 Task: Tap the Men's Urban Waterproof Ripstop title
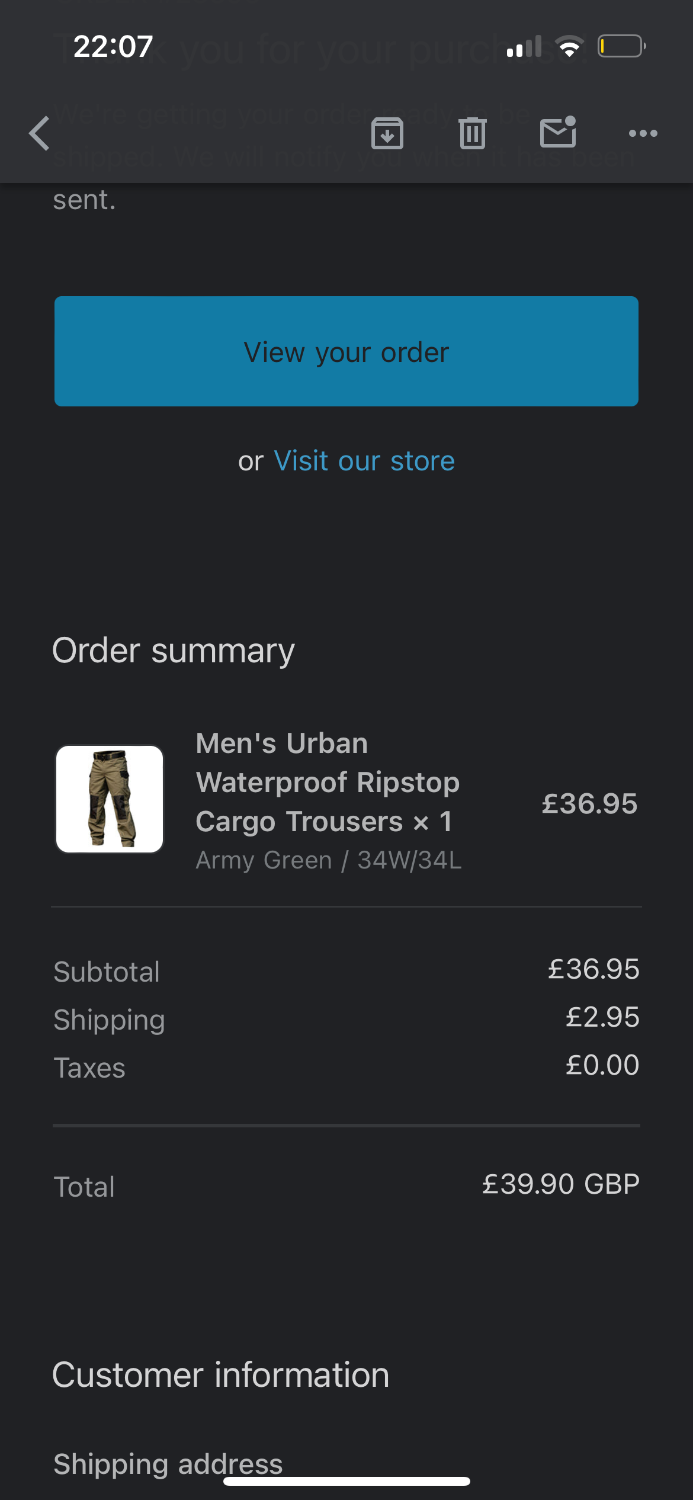click(x=327, y=782)
